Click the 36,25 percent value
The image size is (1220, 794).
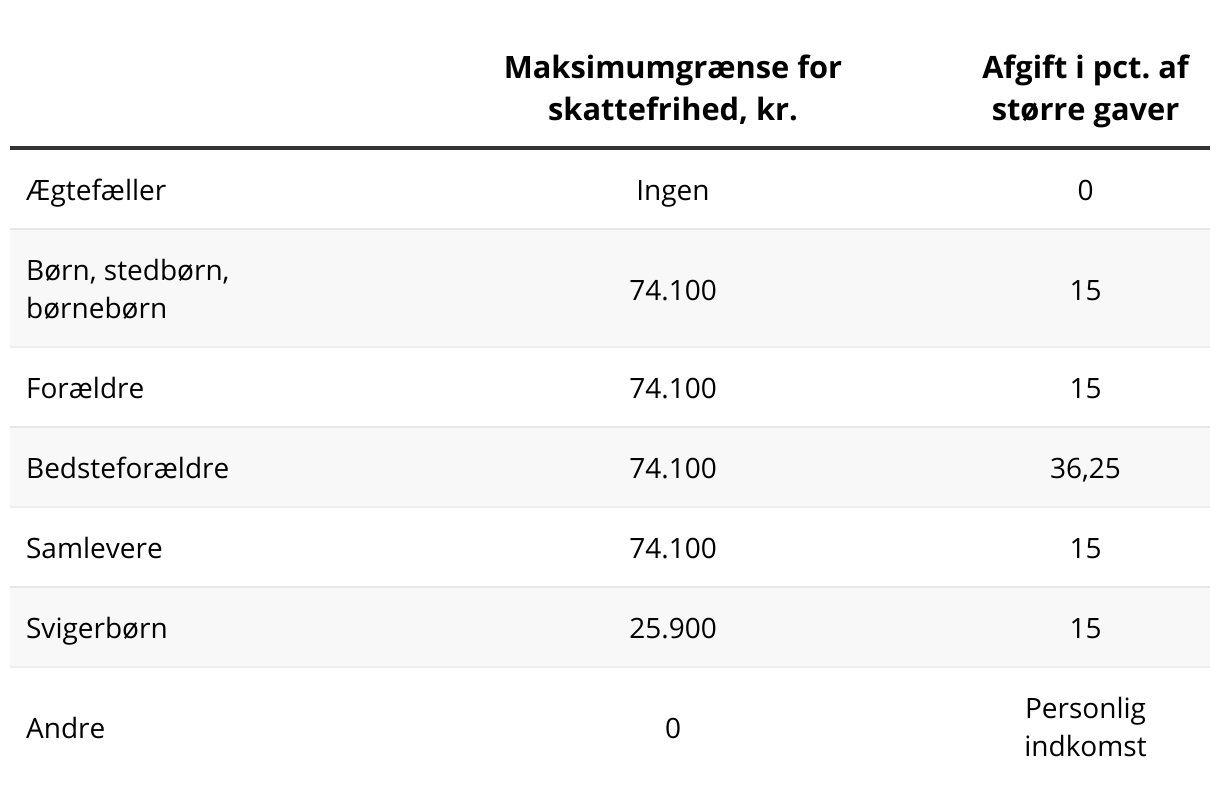1085,468
